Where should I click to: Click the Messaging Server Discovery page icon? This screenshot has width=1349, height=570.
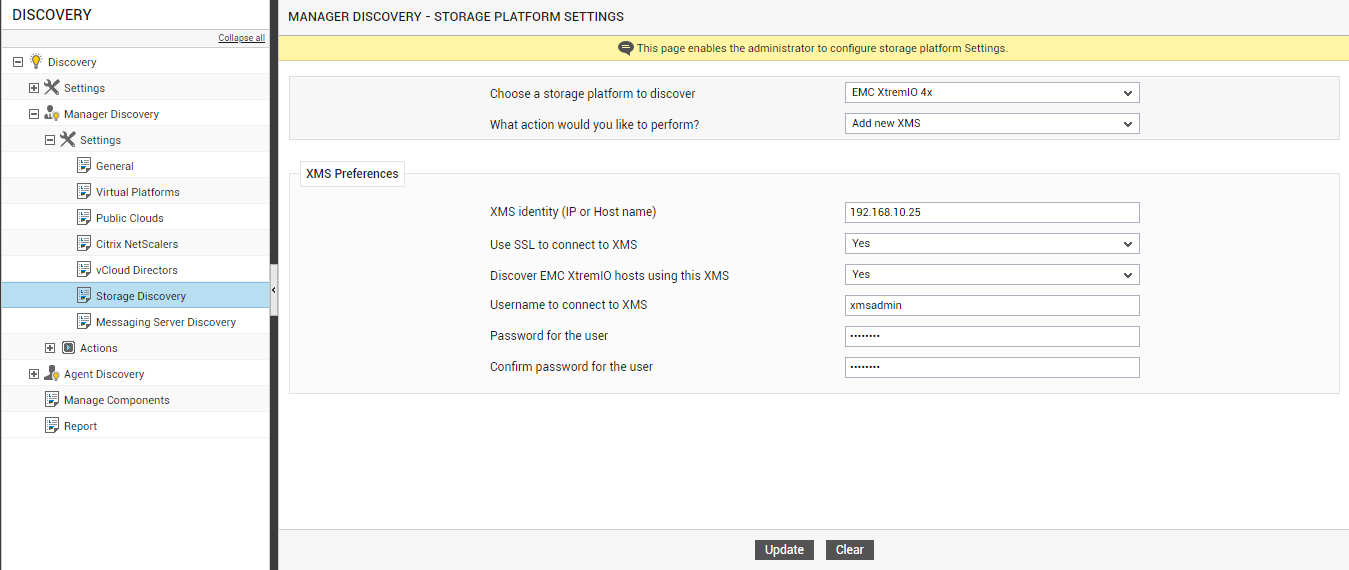84,321
